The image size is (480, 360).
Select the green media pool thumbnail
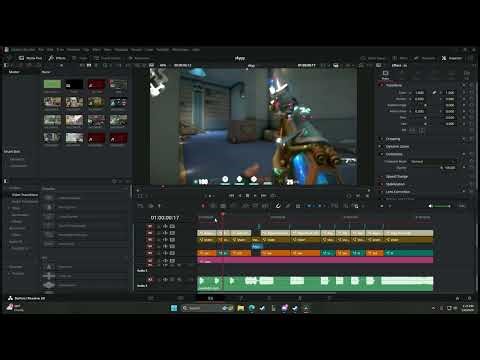[52, 84]
